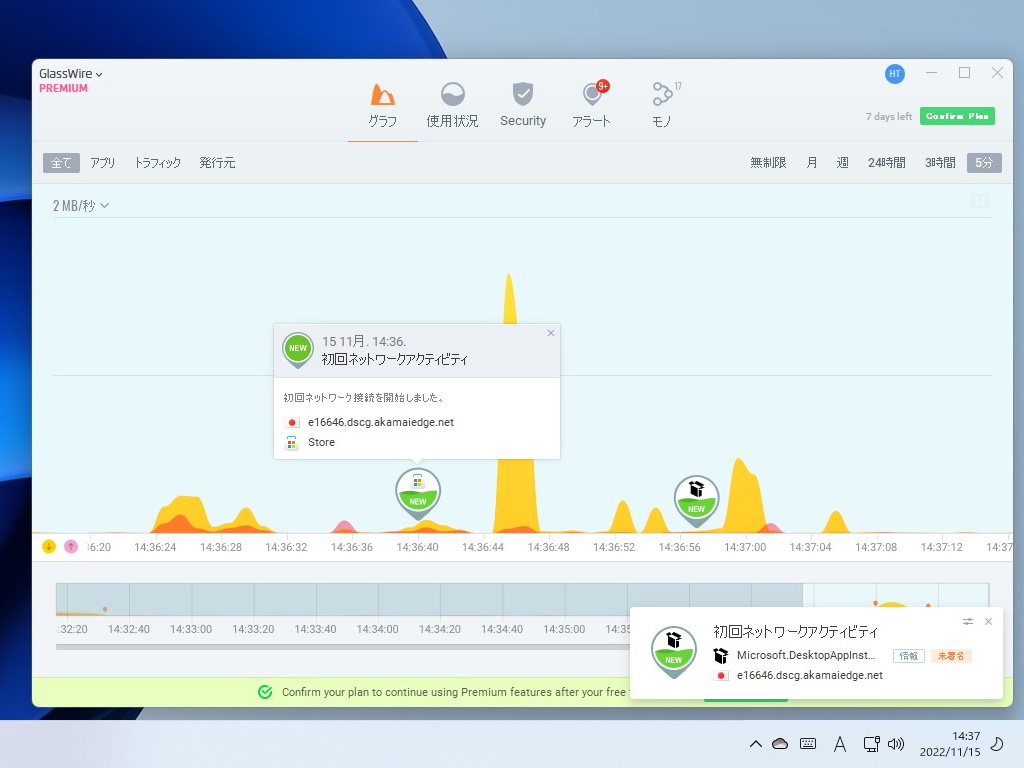
Task: Toggle the yellow download traffic arrow
Action: pyautogui.click(x=48, y=546)
